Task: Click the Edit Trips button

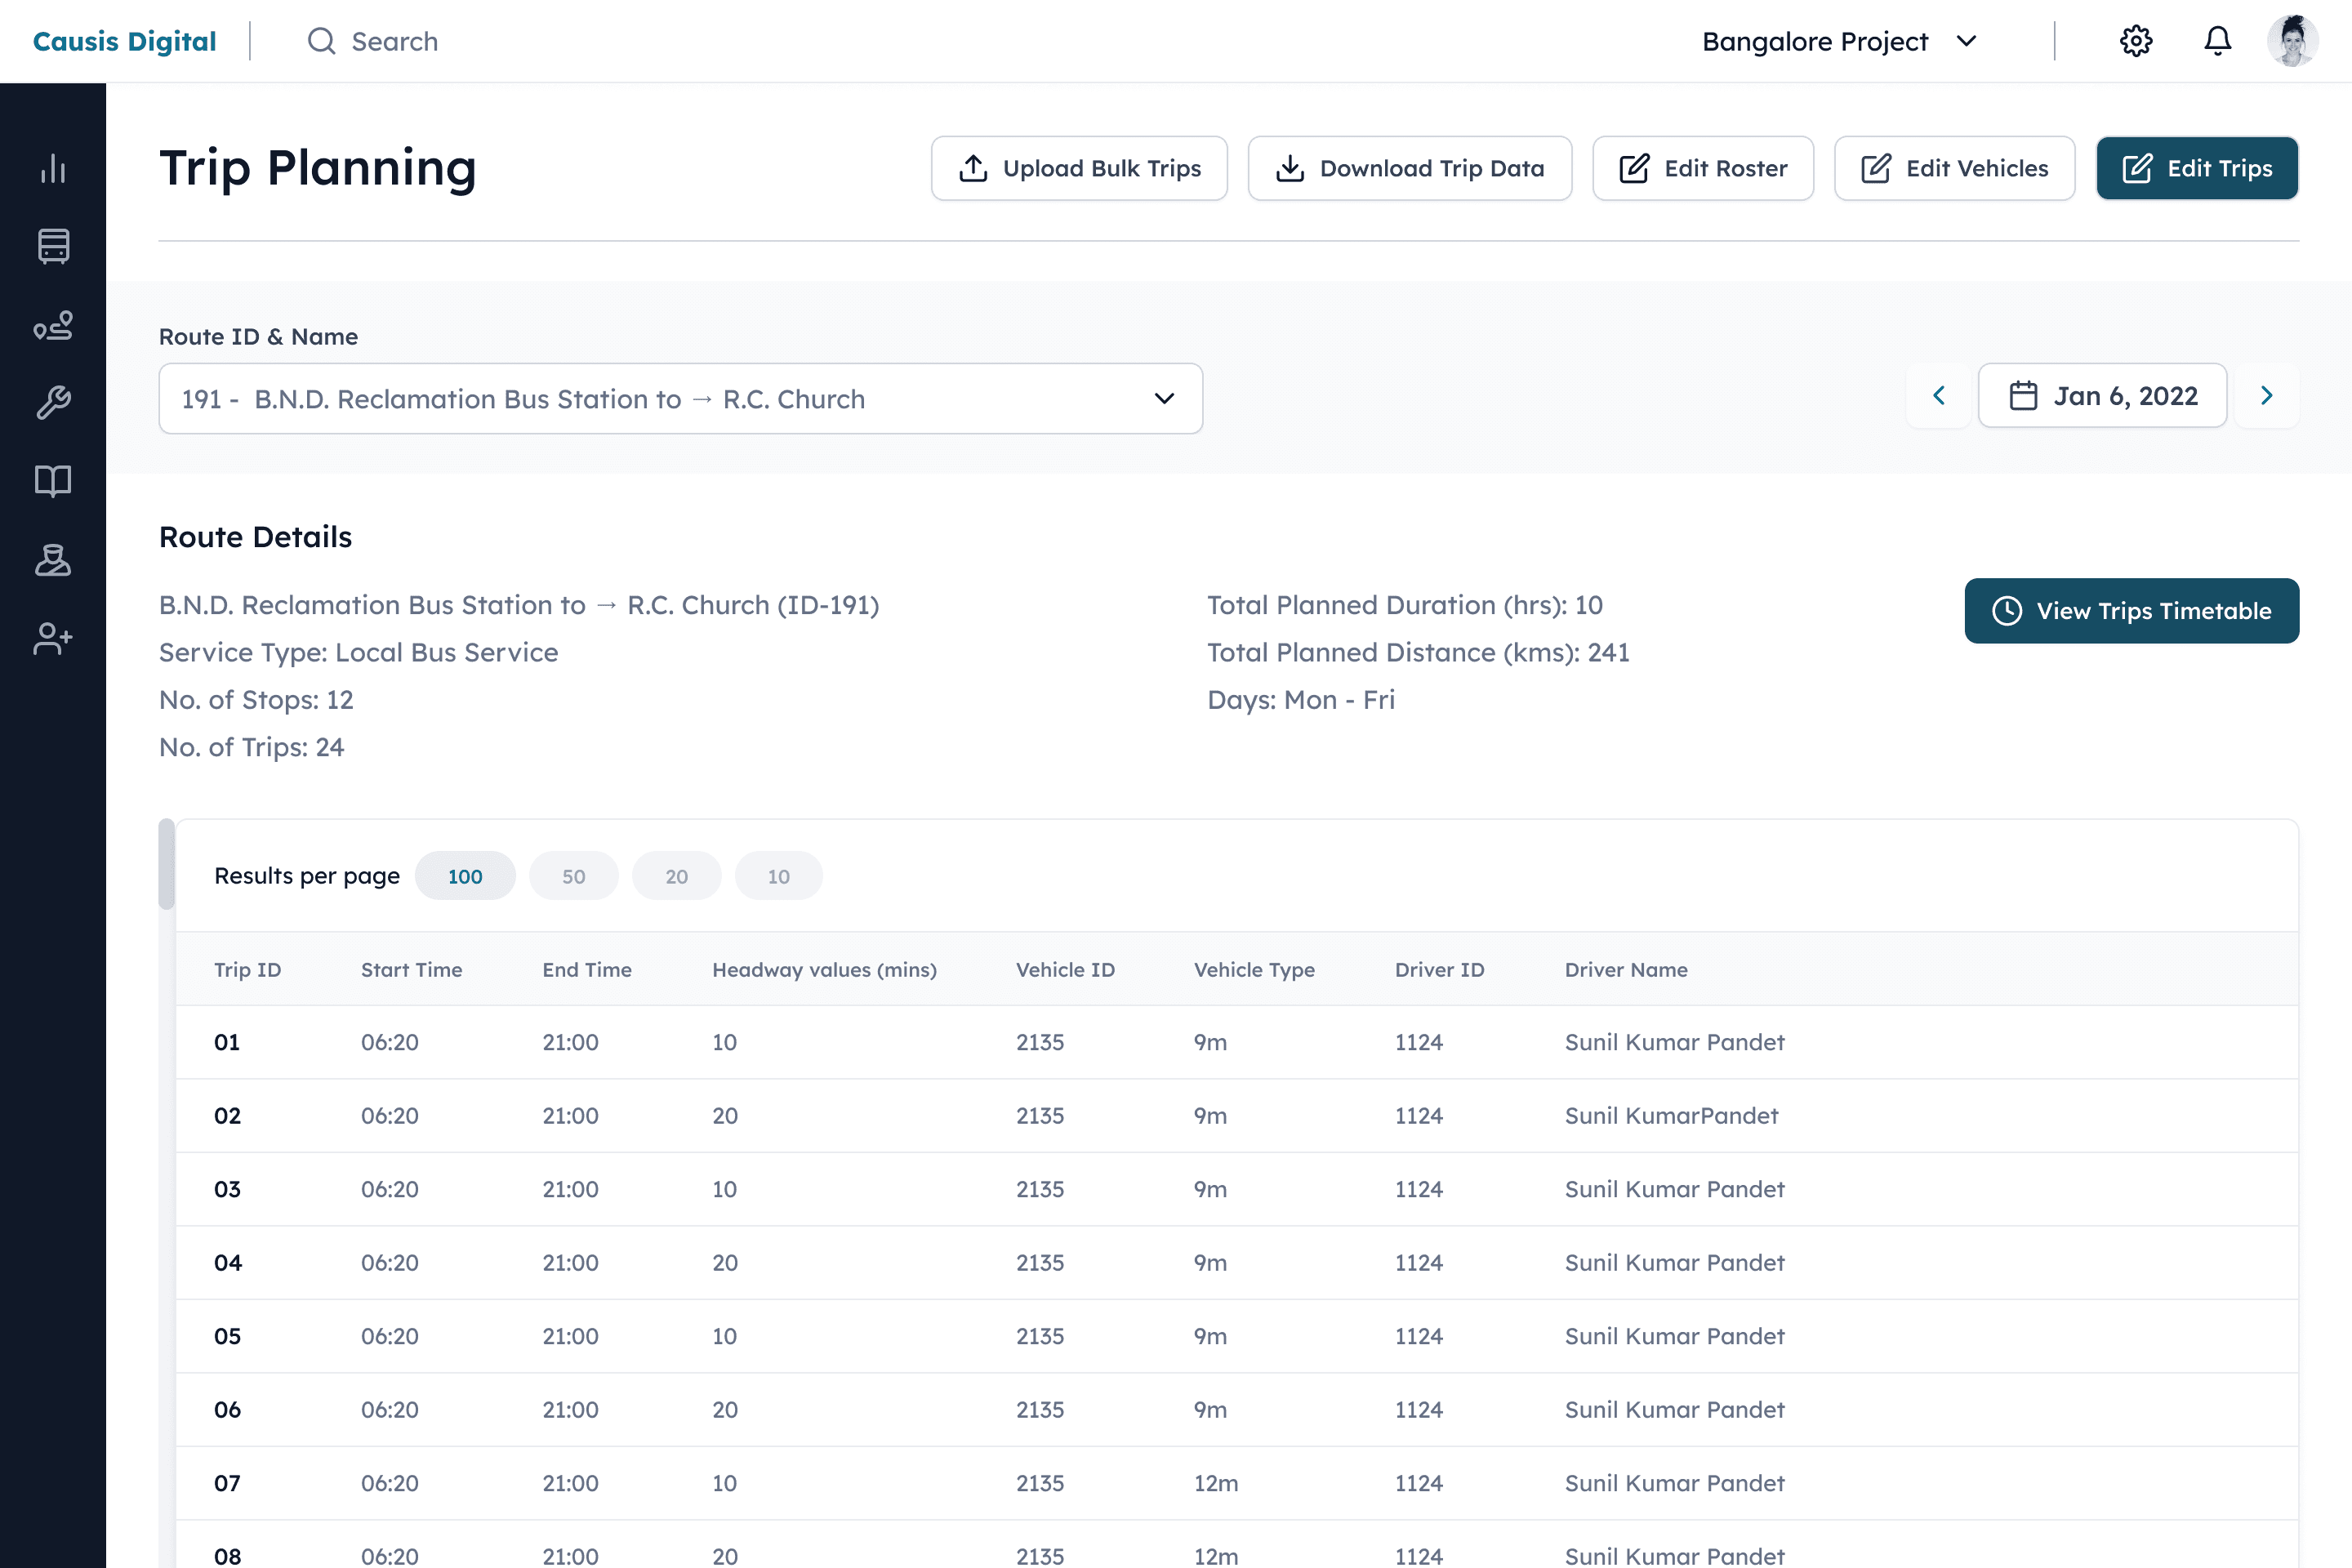Action: click(x=2196, y=168)
